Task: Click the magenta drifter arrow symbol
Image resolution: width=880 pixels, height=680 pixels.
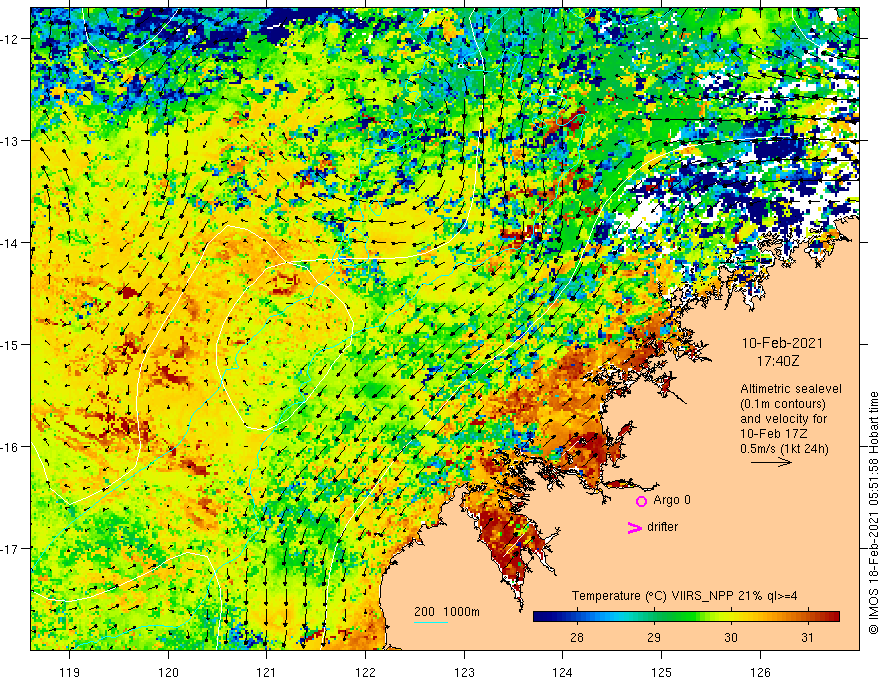Action: coord(634,527)
